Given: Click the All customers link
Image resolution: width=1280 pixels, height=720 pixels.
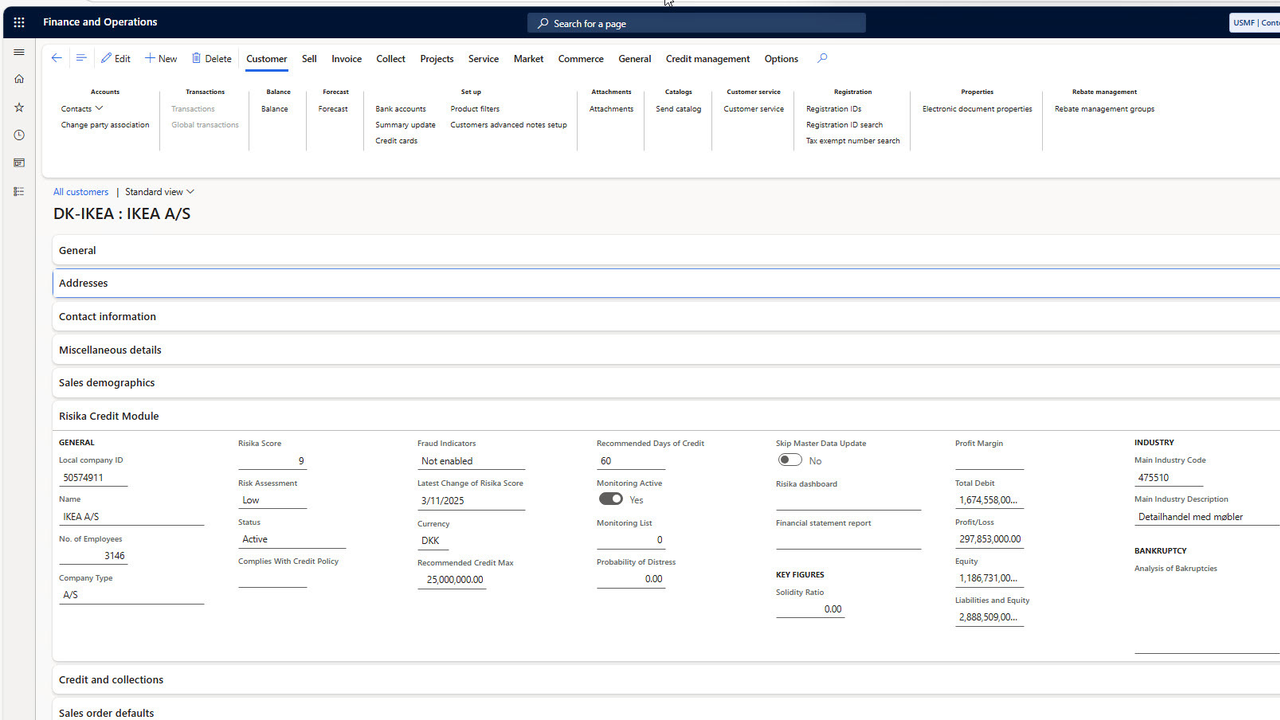Looking at the screenshot, I should point(81,192).
